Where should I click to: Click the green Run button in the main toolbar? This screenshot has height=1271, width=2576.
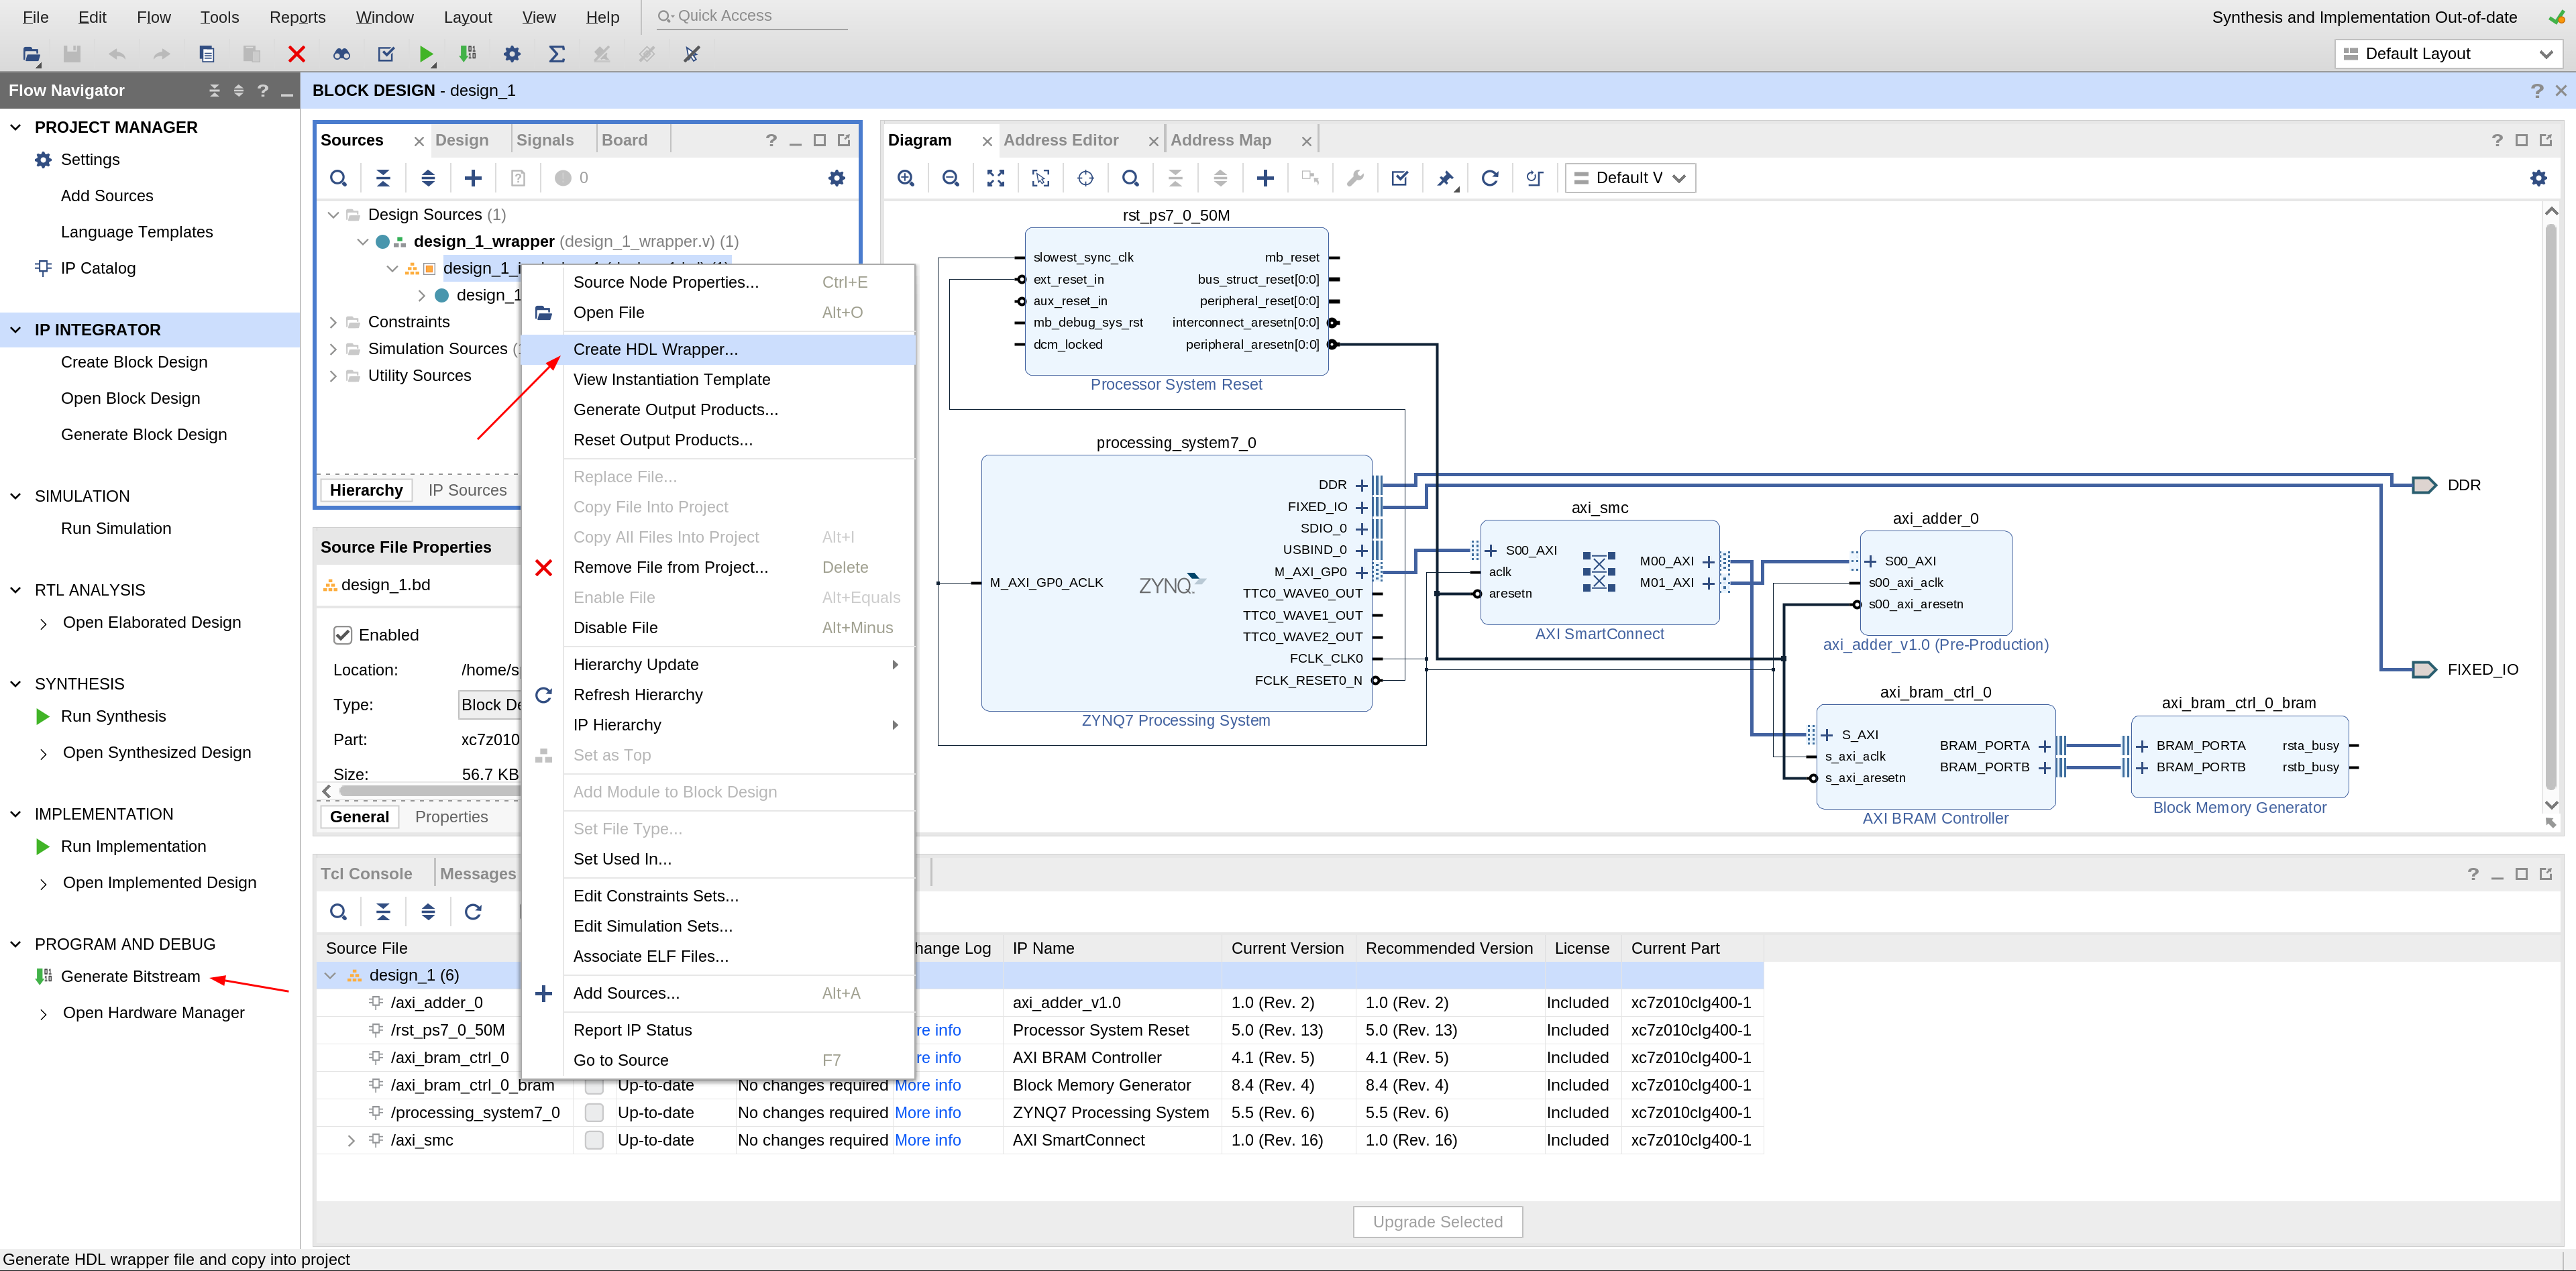427,54
